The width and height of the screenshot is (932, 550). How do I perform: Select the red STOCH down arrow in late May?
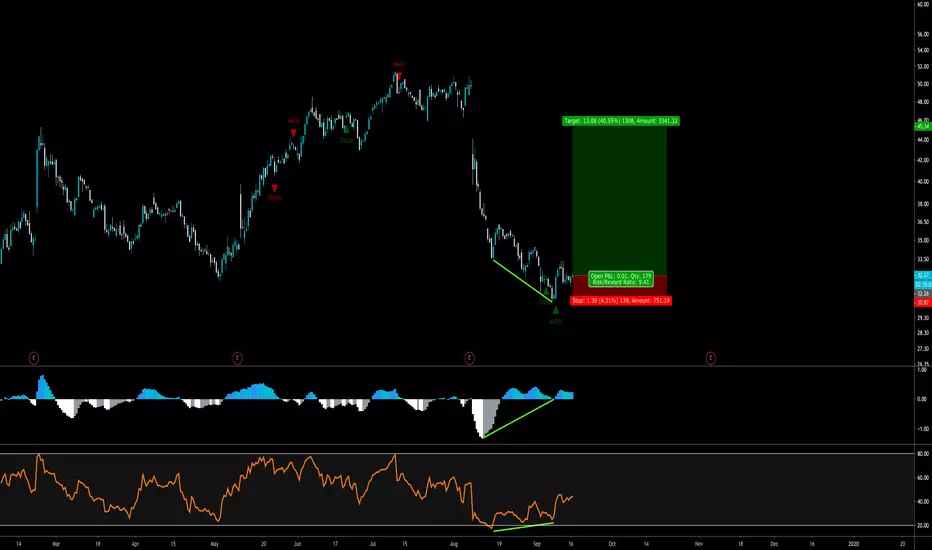click(x=275, y=188)
